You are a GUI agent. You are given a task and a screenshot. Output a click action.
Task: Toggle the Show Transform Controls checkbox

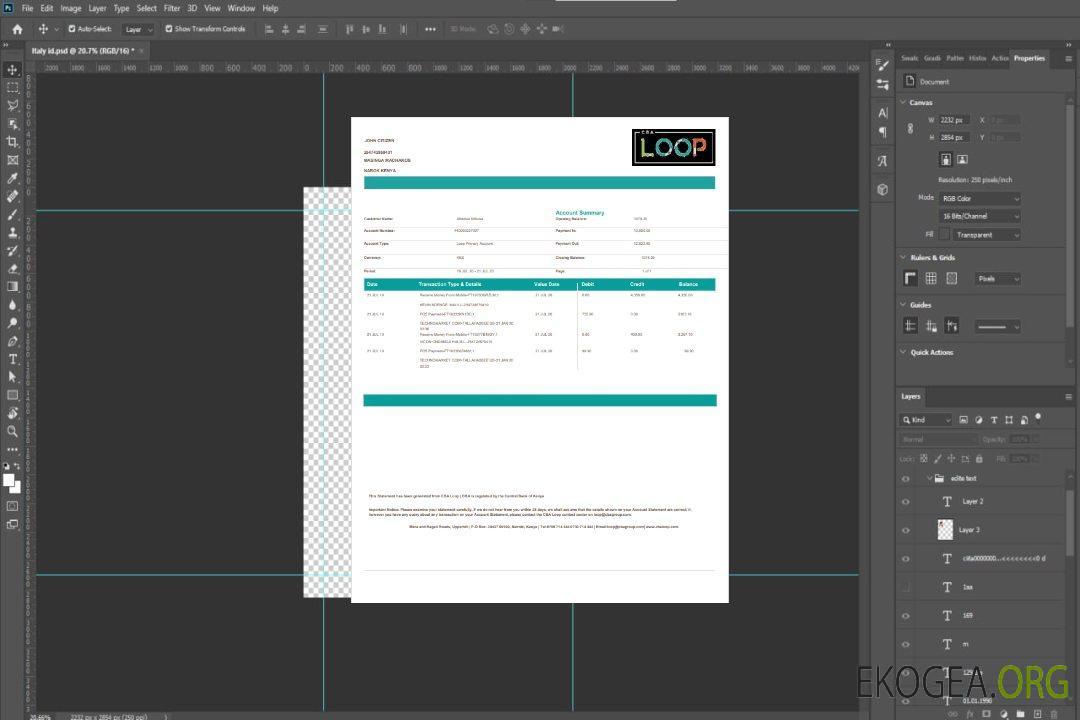(x=169, y=29)
